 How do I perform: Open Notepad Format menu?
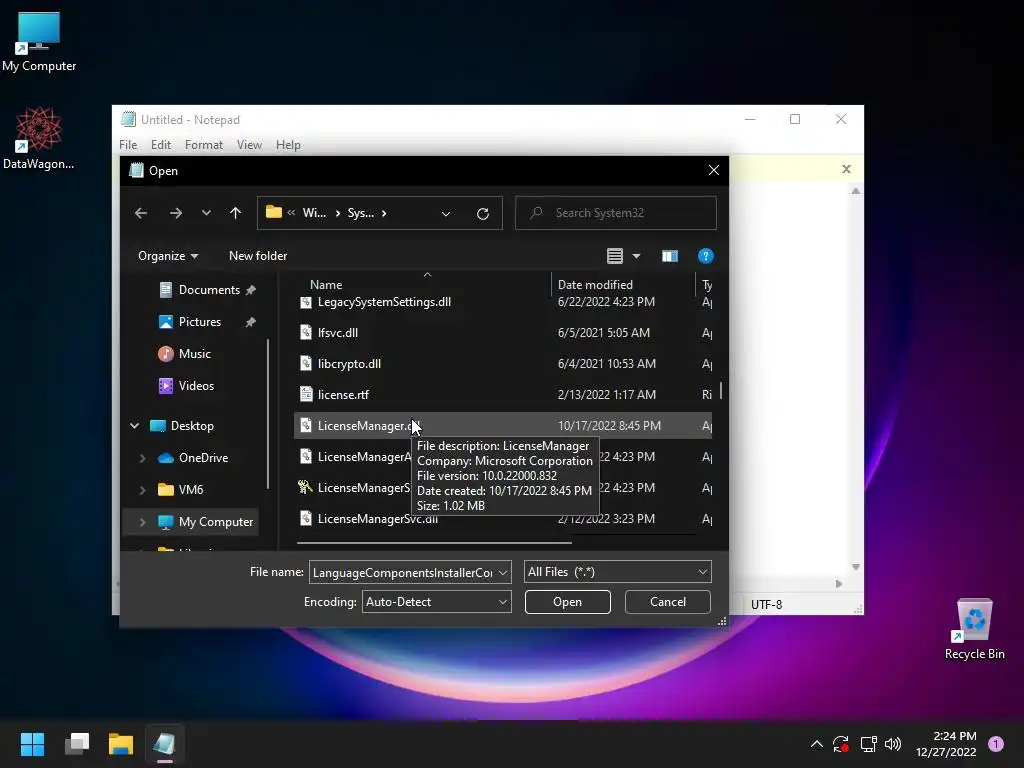click(x=204, y=145)
